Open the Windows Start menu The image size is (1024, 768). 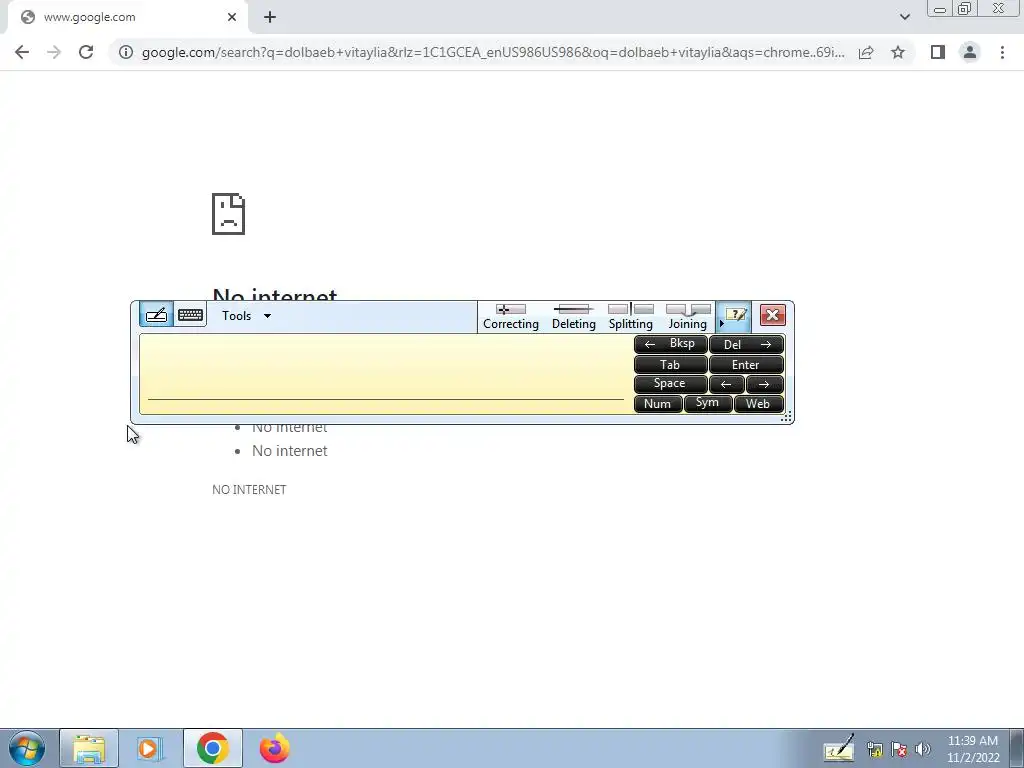click(x=27, y=748)
